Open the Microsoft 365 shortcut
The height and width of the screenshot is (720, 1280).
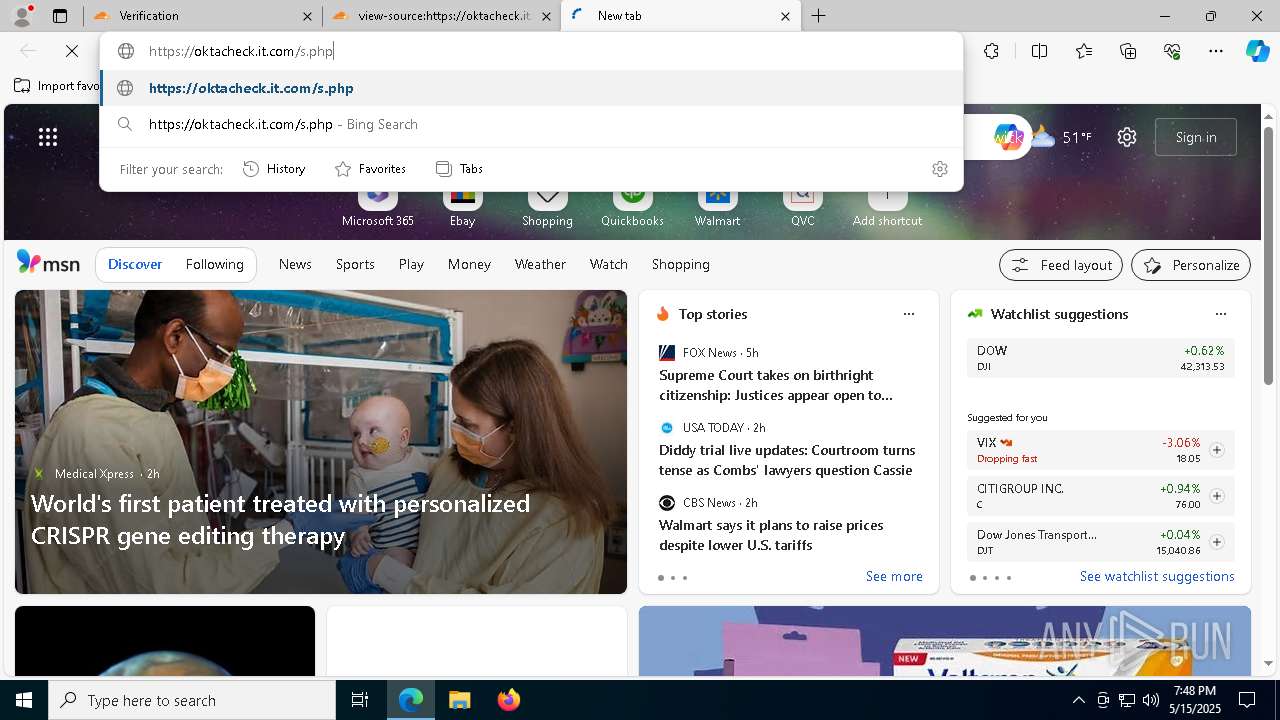377,207
